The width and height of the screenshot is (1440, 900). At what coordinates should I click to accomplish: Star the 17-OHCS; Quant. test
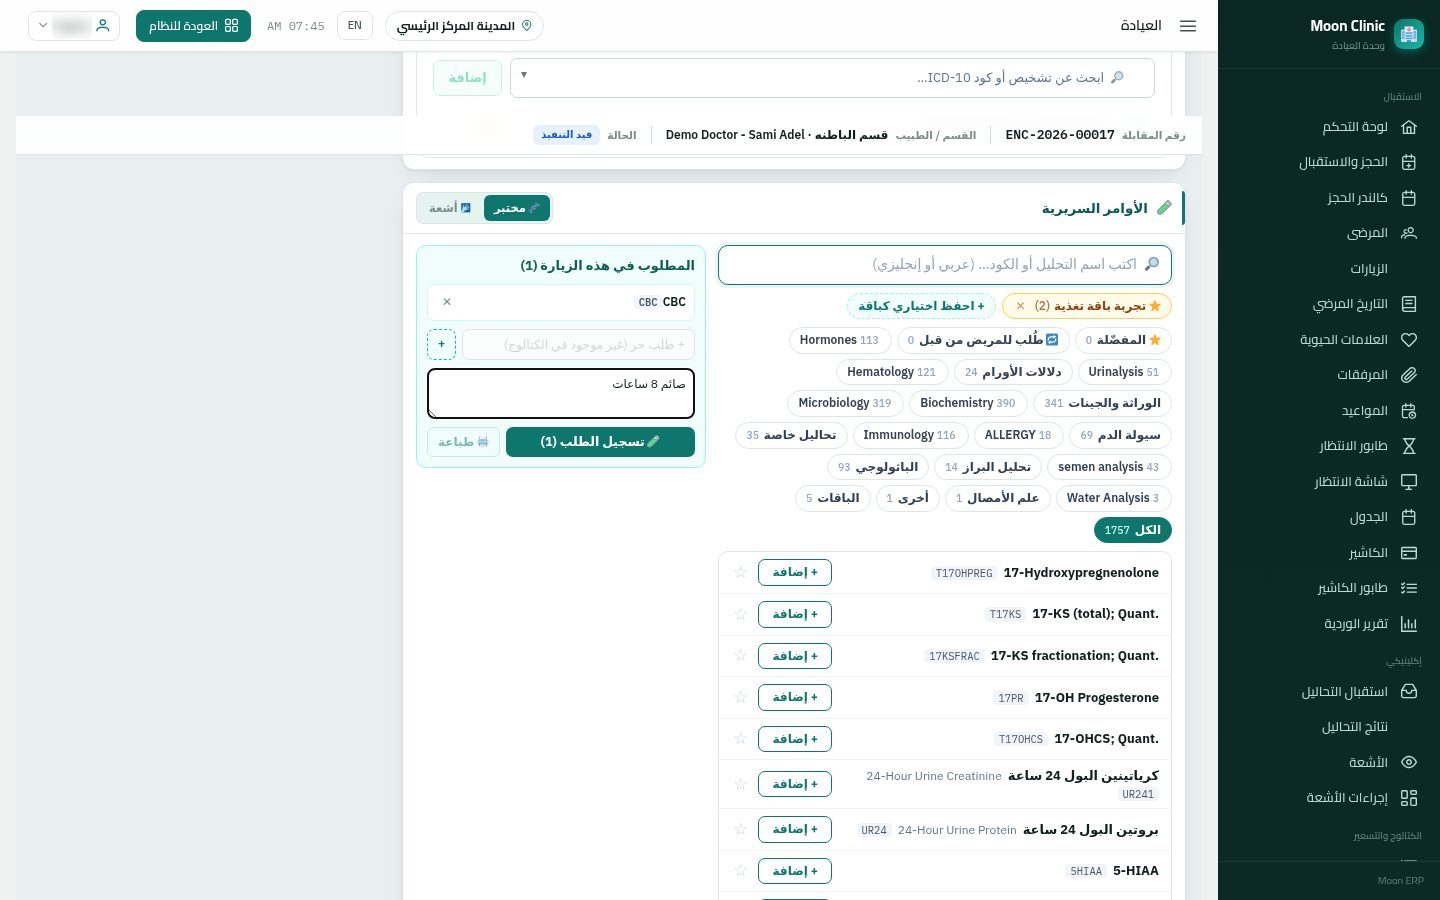coord(740,739)
